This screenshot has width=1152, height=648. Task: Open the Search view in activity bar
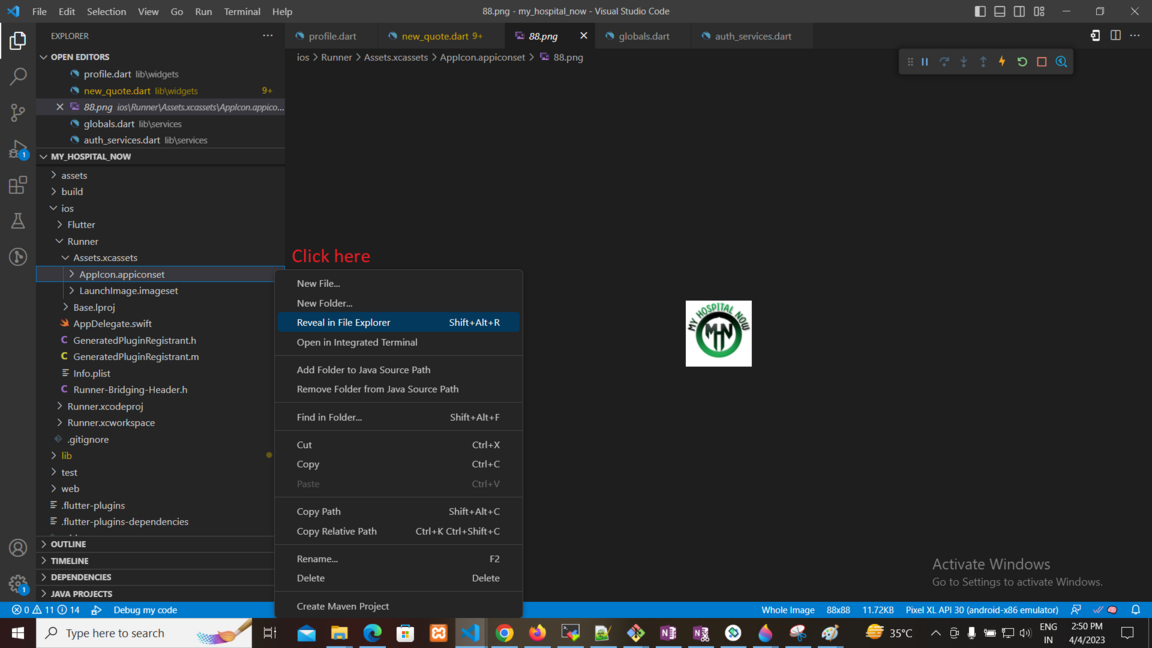(x=18, y=77)
